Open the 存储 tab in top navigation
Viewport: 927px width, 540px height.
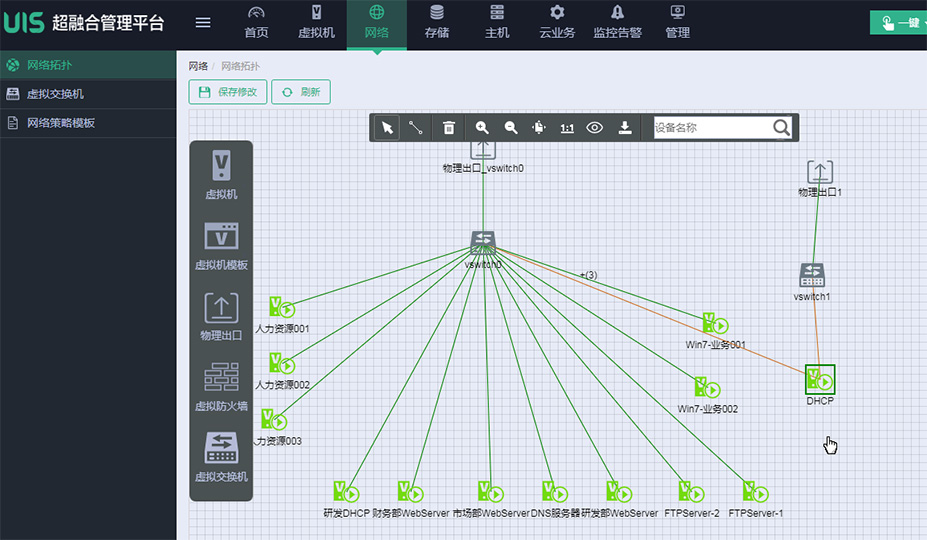436,22
